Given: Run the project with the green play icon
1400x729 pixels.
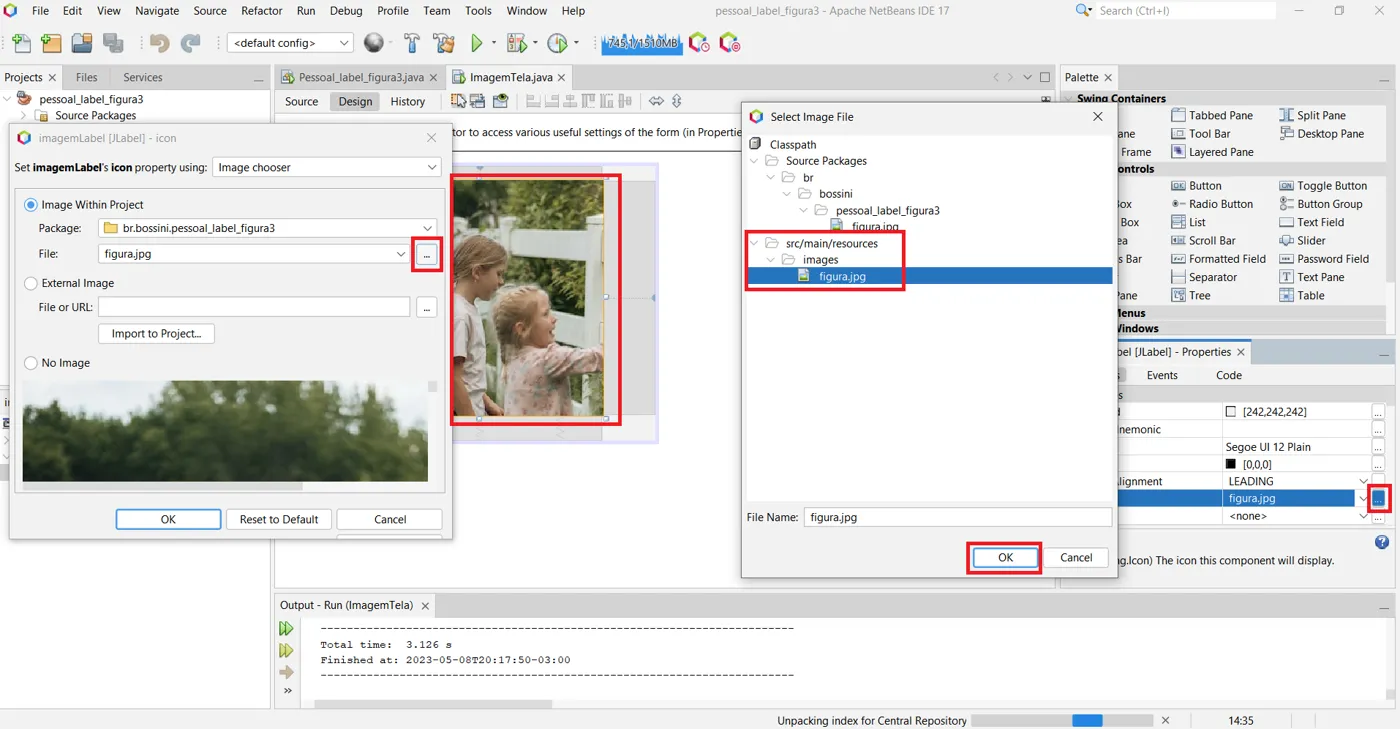Looking at the screenshot, I should (477, 43).
